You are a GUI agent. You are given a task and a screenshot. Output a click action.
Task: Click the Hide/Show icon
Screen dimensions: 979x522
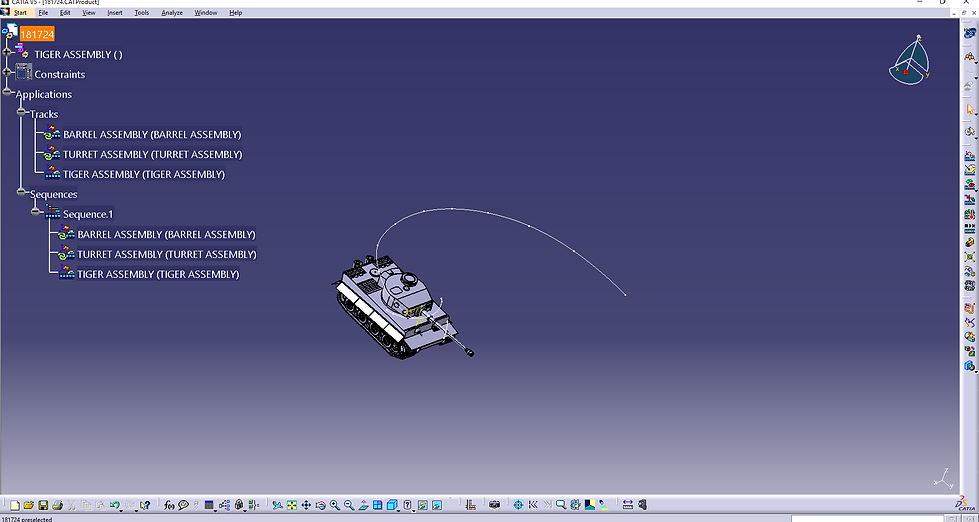423,505
